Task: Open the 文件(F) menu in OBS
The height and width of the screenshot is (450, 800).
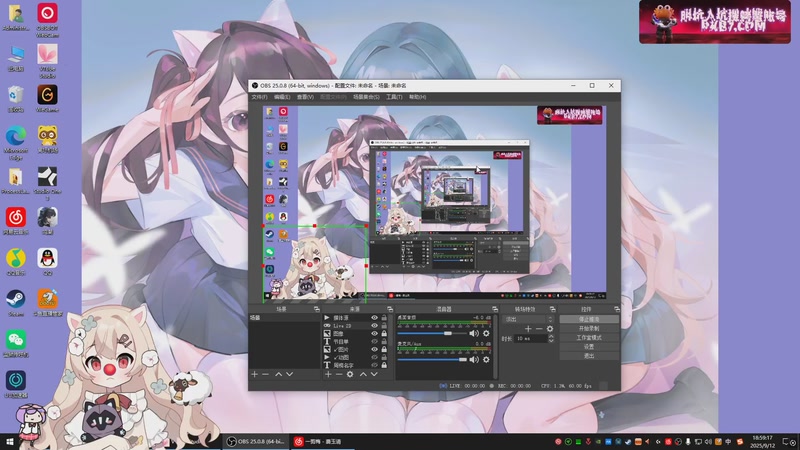Action: coord(259,97)
